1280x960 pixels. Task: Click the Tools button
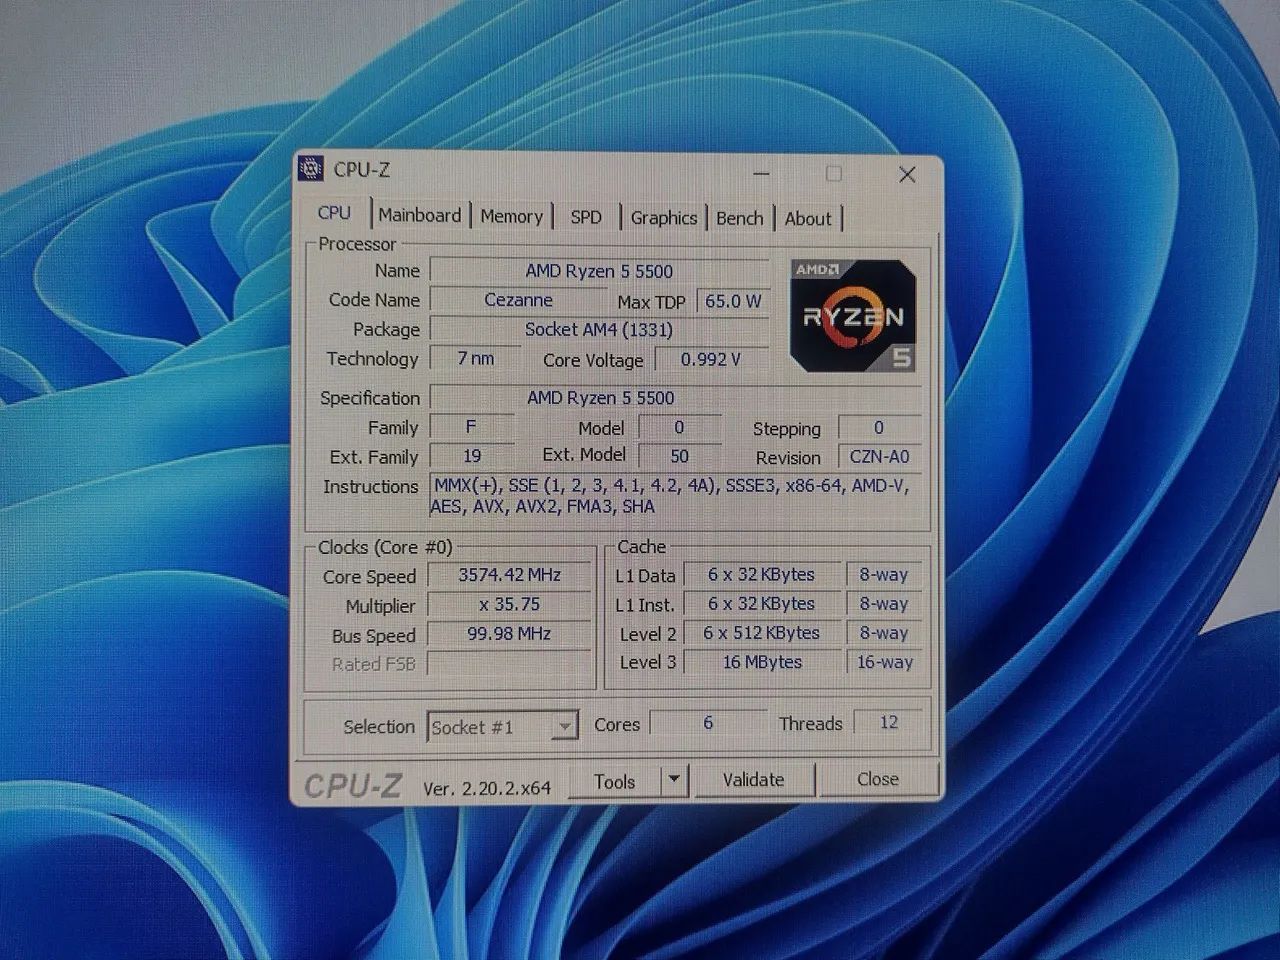click(614, 781)
